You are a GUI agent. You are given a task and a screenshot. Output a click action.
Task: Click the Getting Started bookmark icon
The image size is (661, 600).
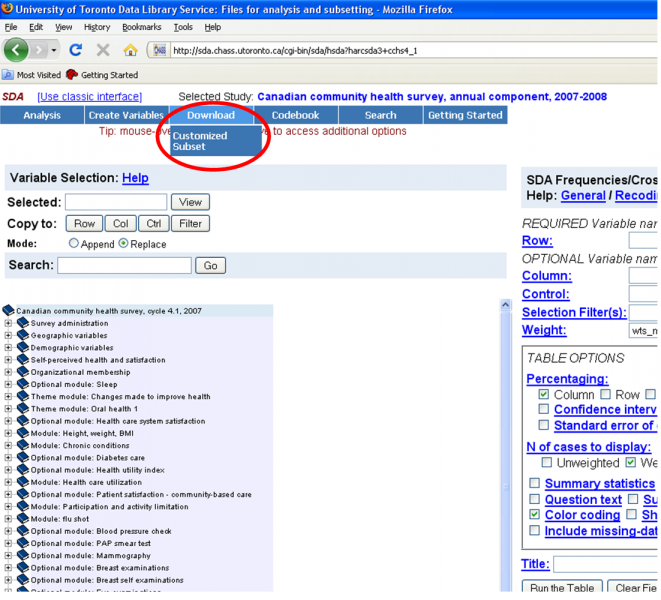click(72, 75)
